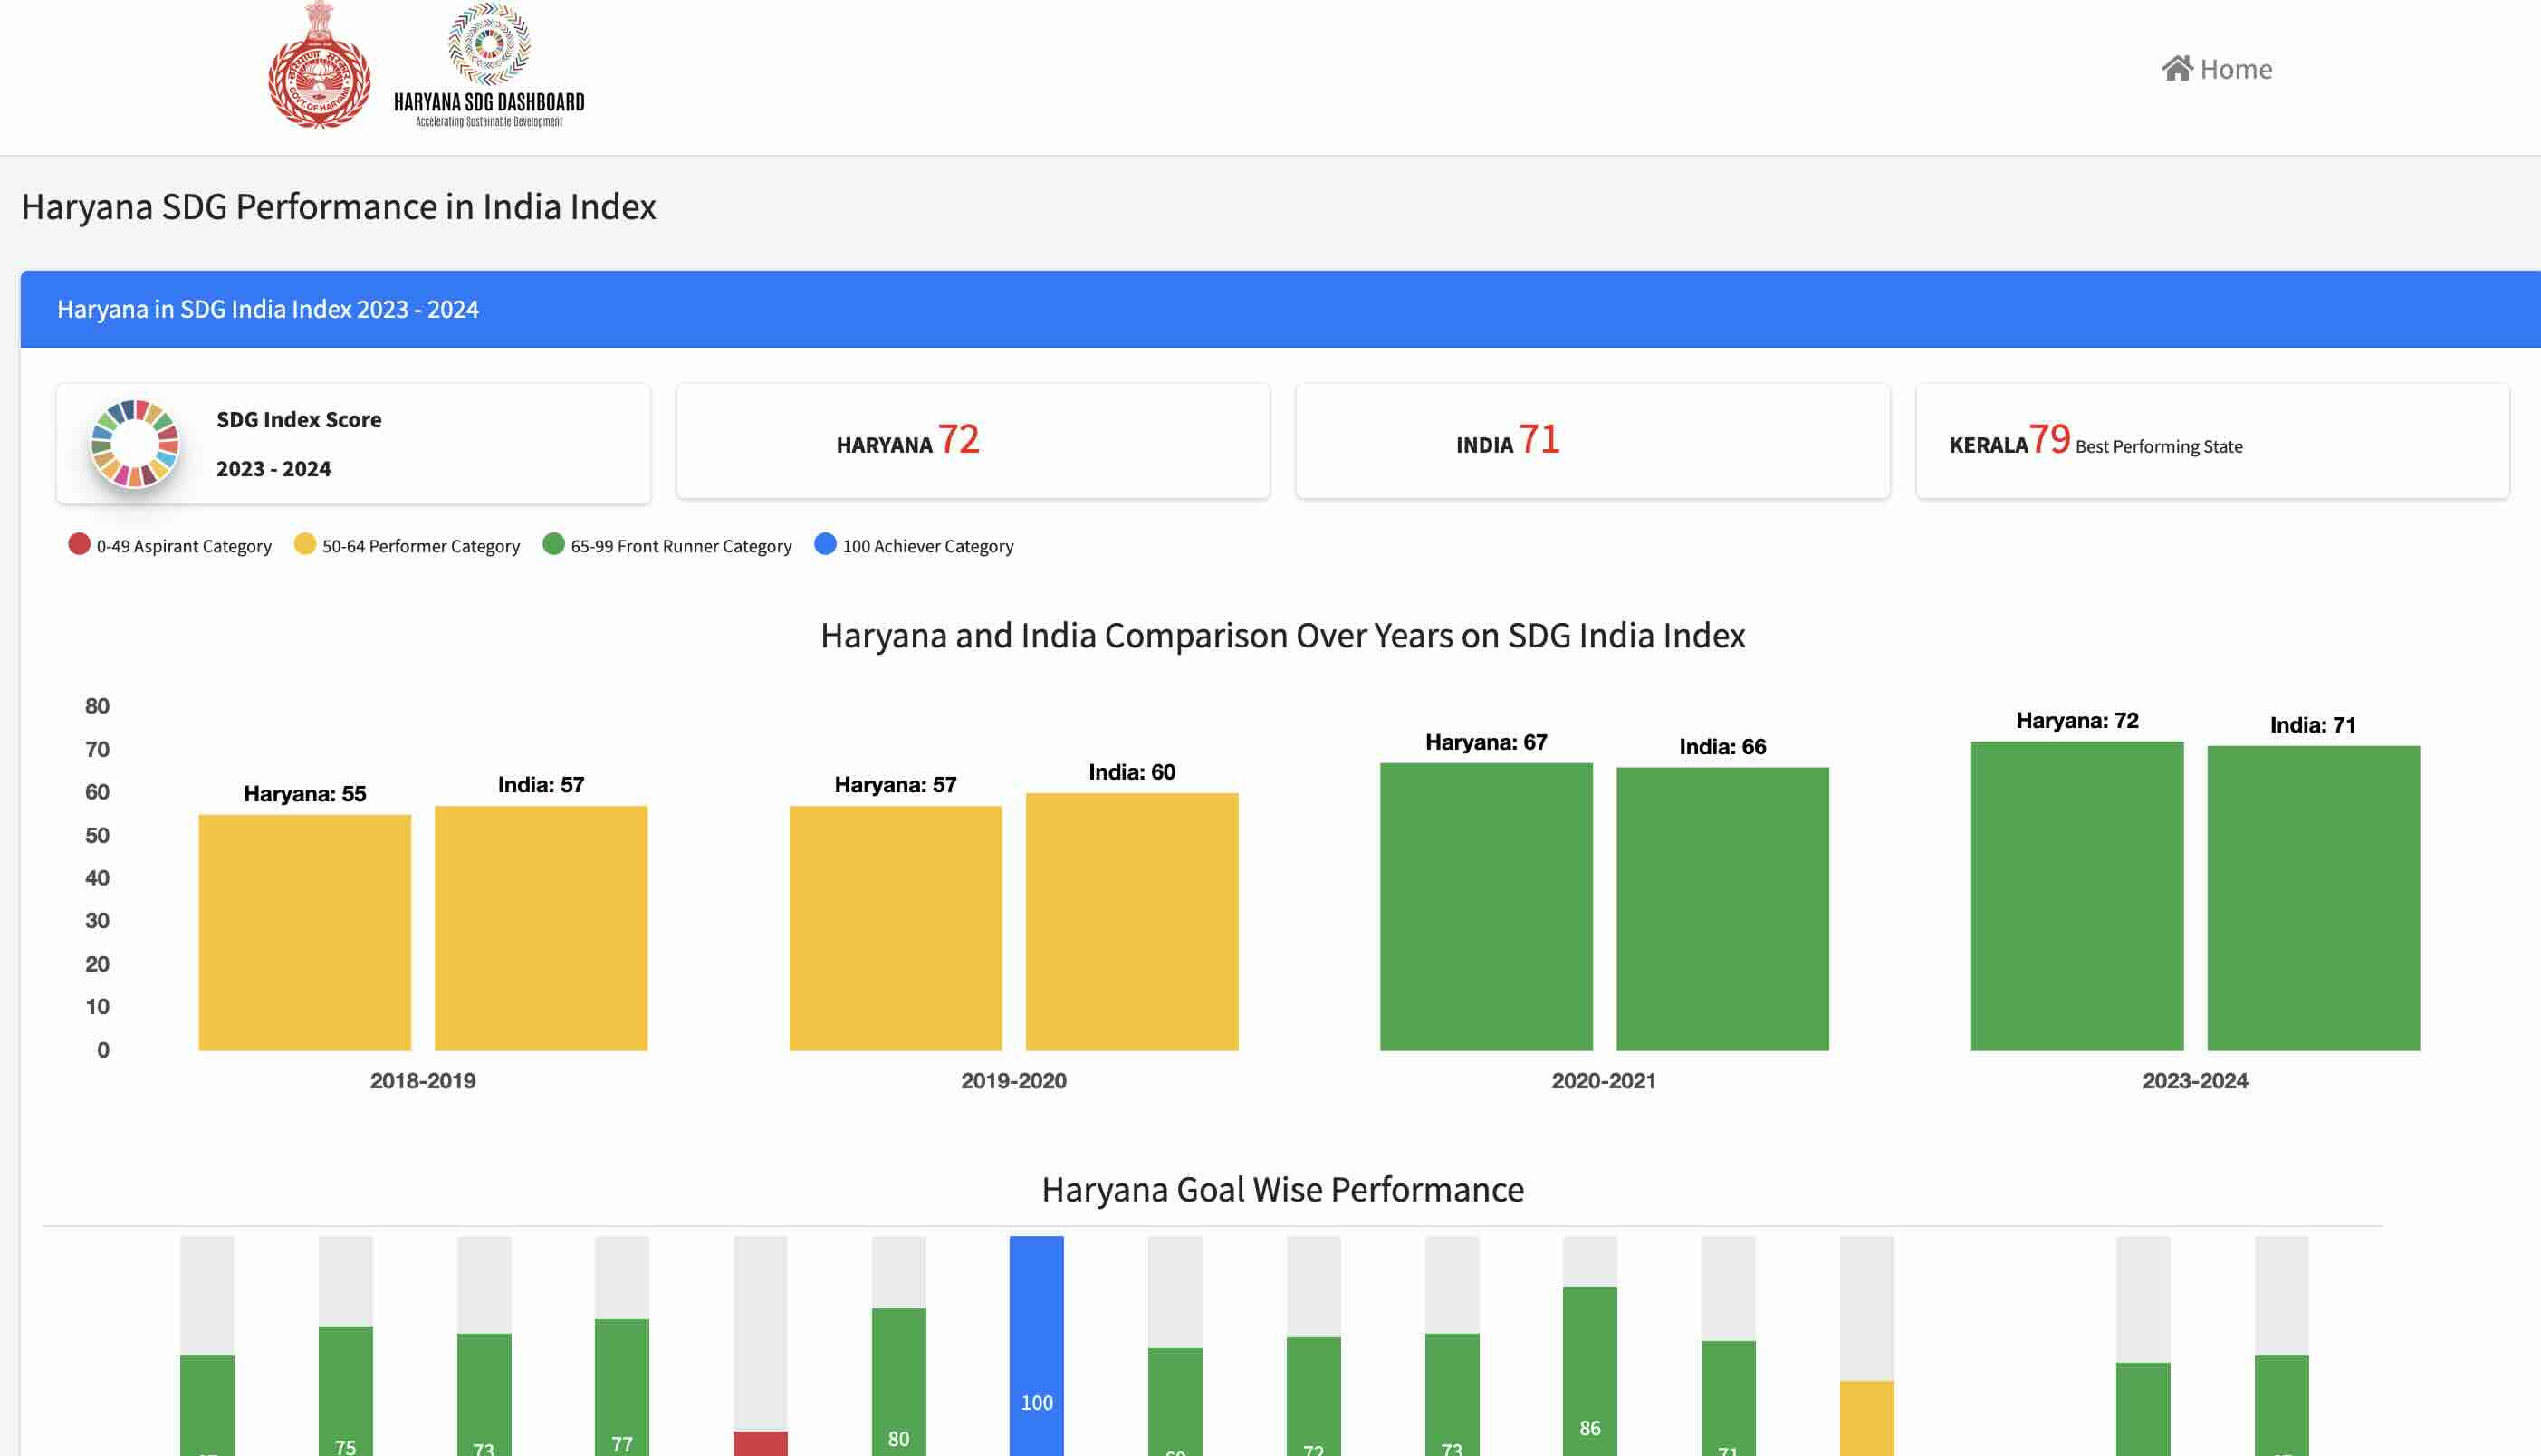Select the '50-64 Performer Category' legend text
Screen dimensions: 2541x1456
[421, 546]
